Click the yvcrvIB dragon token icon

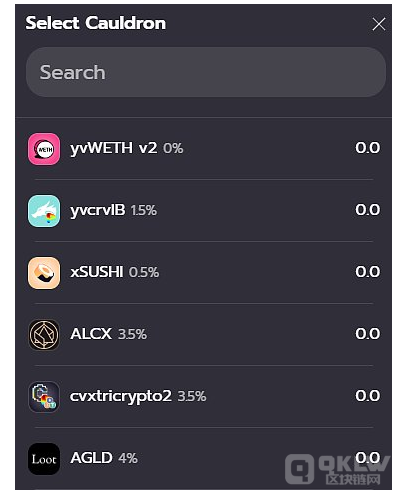[x=44, y=211]
